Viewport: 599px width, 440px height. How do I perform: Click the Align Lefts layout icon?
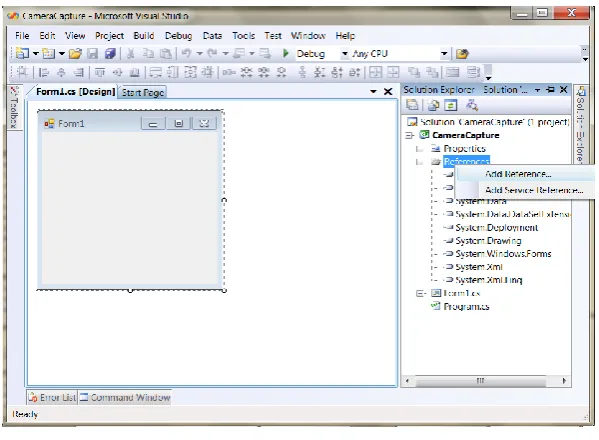coord(44,72)
